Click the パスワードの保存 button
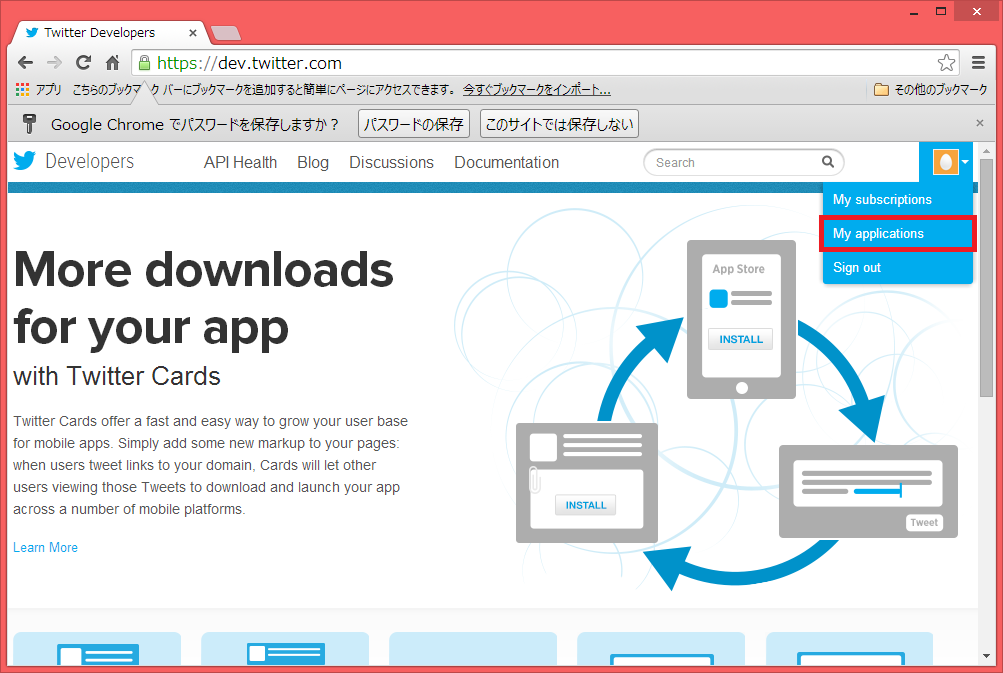This screenshot has width=1003, height=673. pyautogui.click(x=414, y=124)
